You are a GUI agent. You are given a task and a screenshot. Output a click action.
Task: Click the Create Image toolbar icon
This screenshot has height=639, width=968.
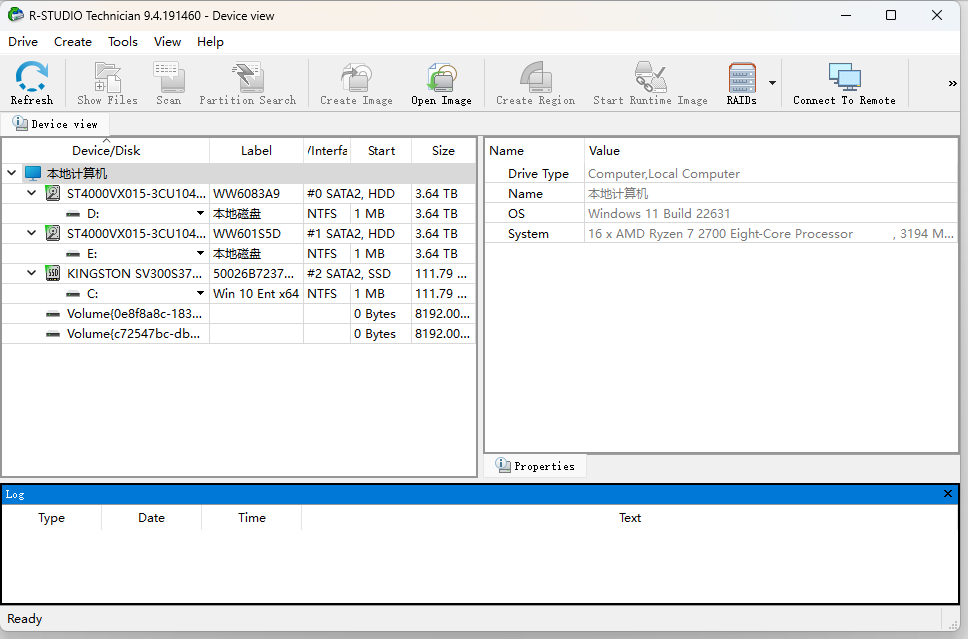coord(356,83)
